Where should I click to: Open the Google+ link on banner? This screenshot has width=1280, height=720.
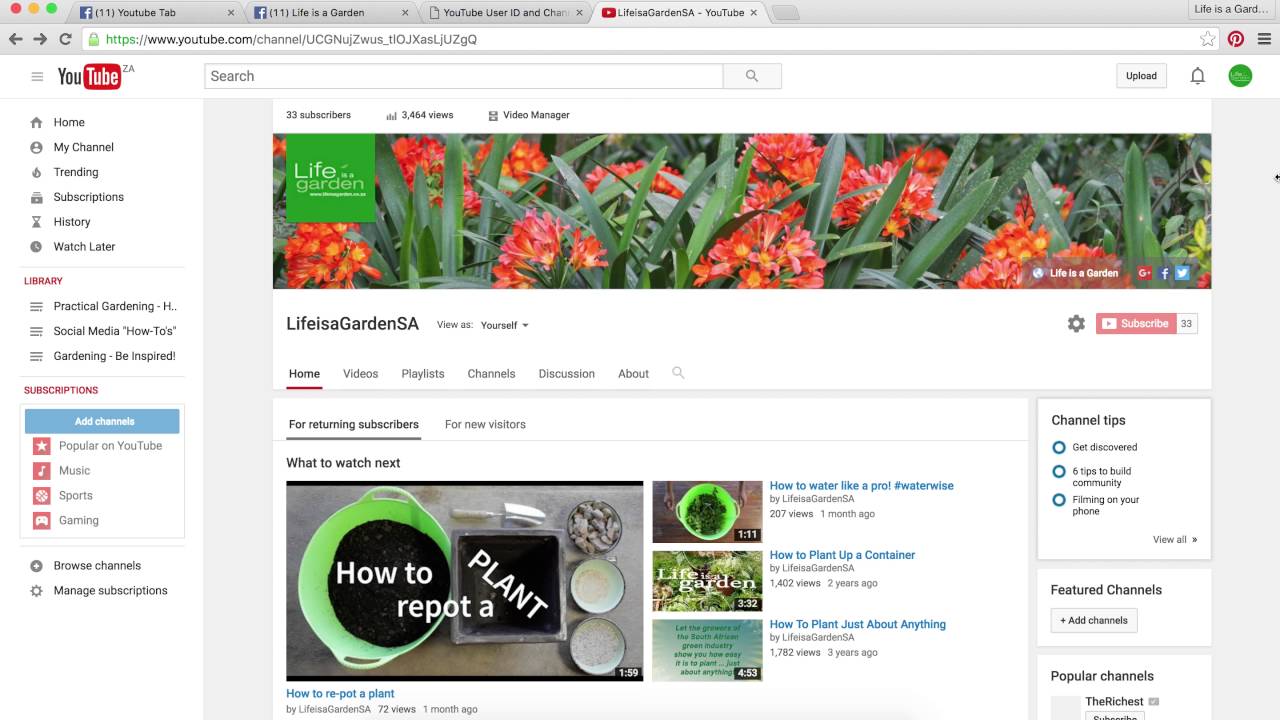coord(1144,273)
